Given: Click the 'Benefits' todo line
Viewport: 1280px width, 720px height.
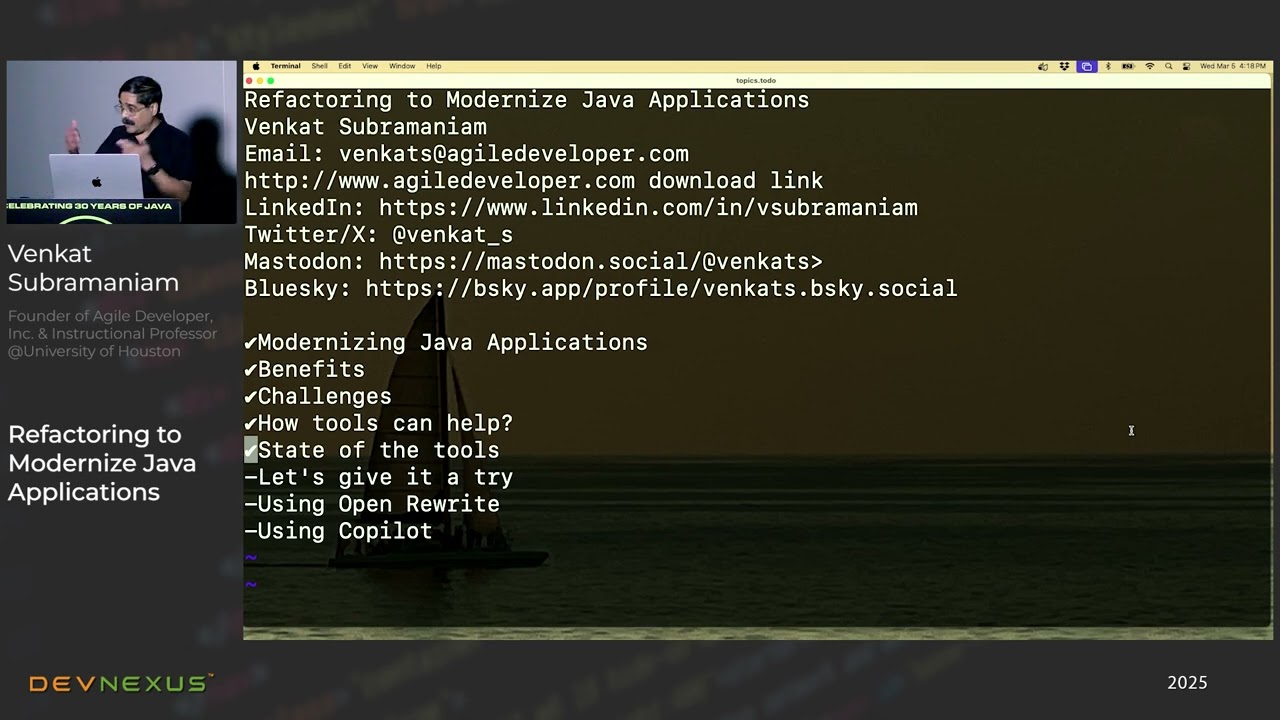Looking at the screenshot, I should [x=305, y=370].
